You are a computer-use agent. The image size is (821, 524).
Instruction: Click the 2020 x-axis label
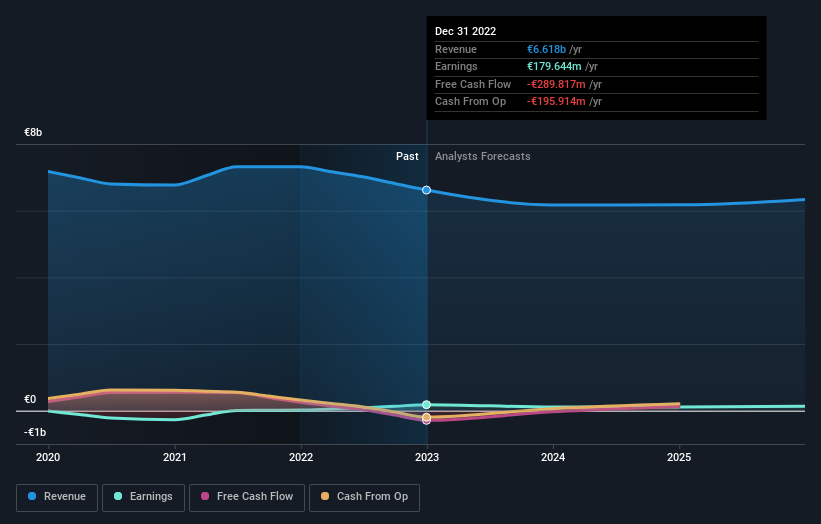point(48,458)
